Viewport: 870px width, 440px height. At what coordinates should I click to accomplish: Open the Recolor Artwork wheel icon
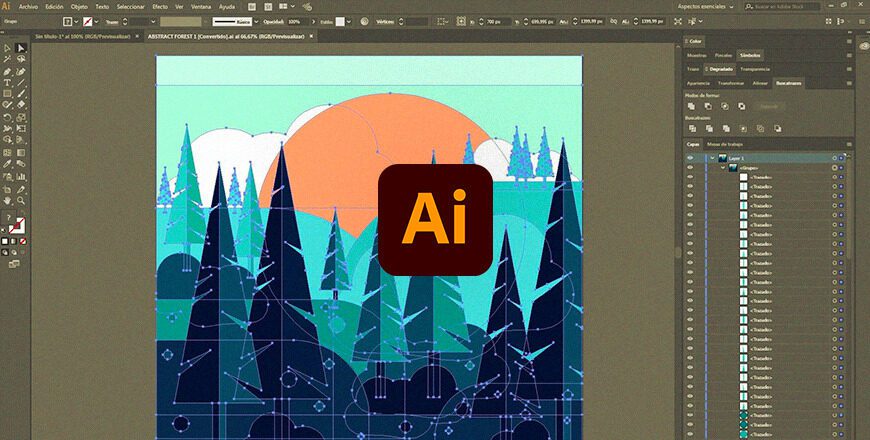[x=365, y=21]
